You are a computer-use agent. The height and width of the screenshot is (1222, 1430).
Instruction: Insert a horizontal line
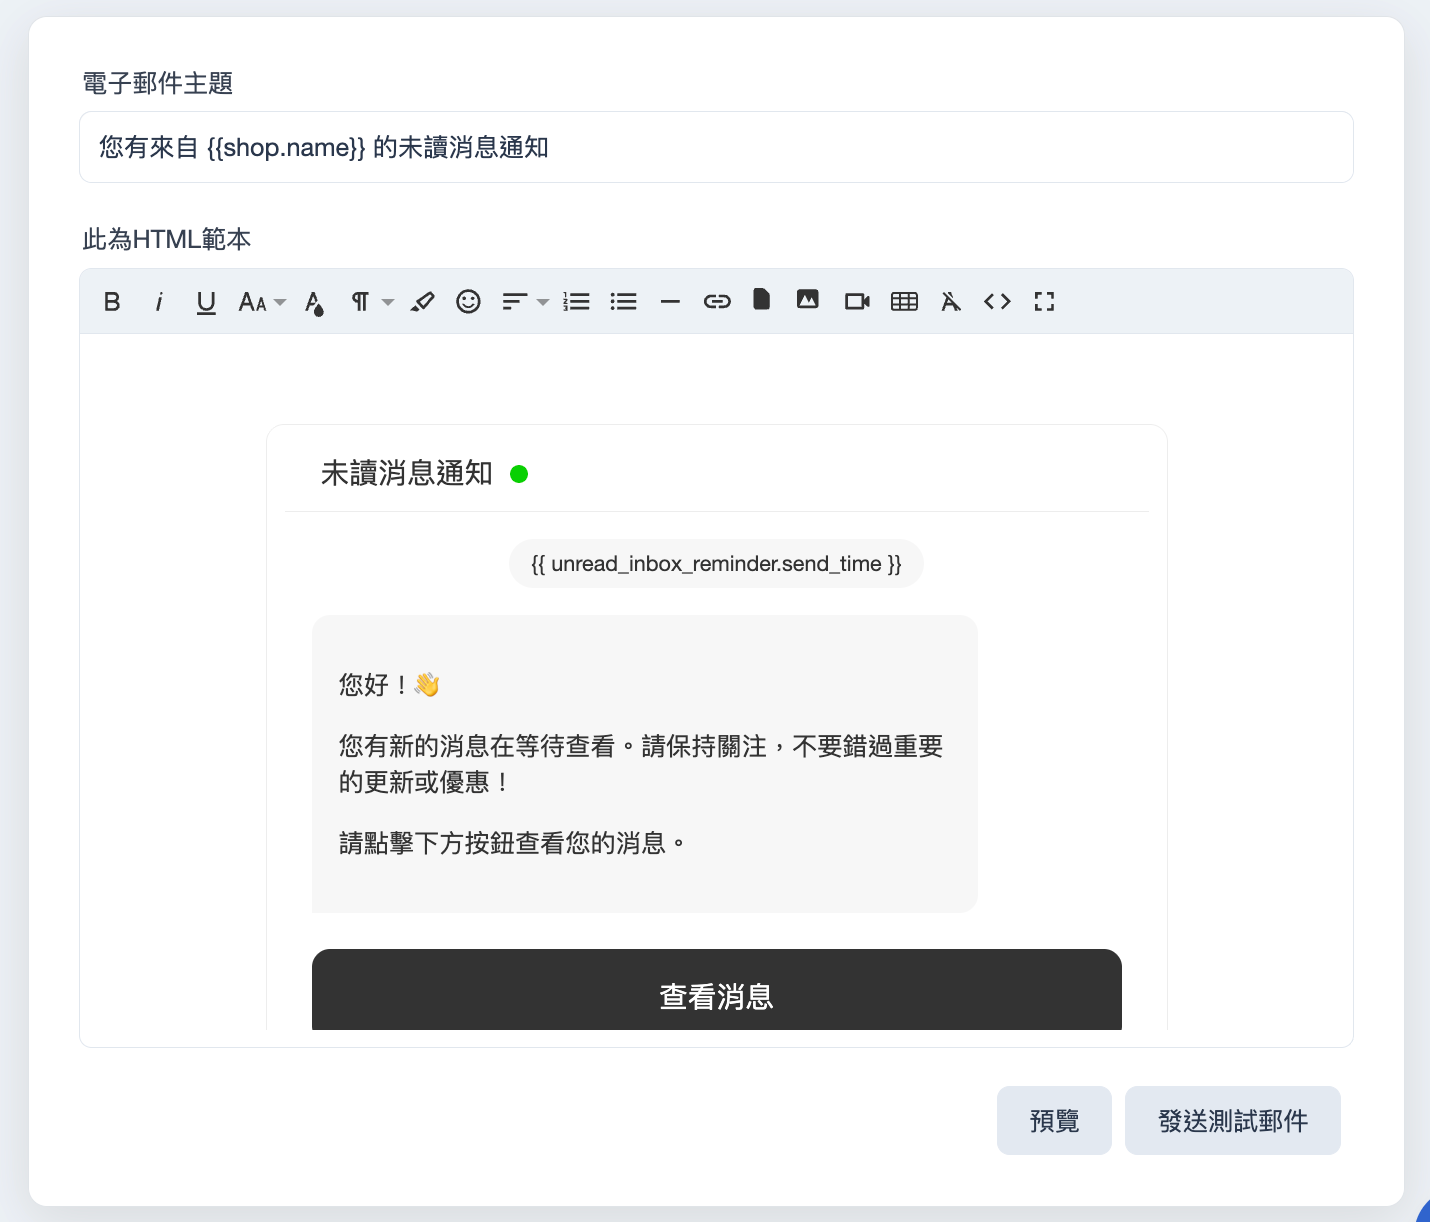tap(670, 301)
